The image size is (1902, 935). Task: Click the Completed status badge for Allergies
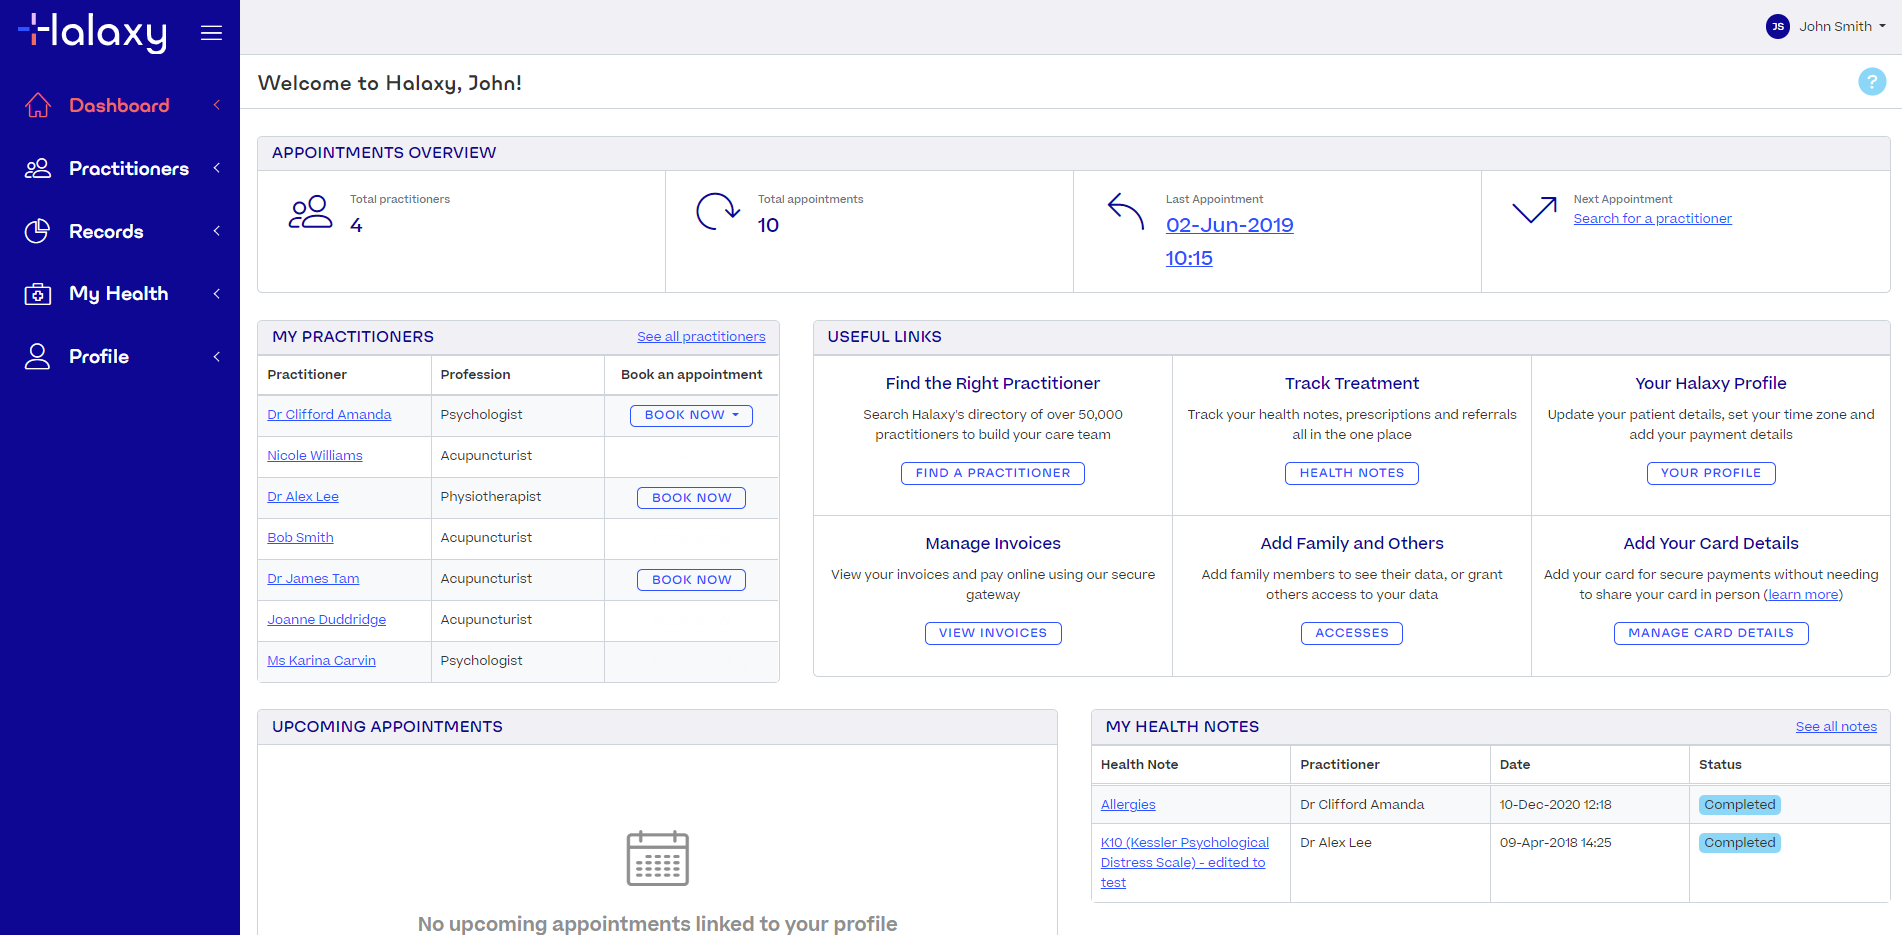(x=1739, y=804)
